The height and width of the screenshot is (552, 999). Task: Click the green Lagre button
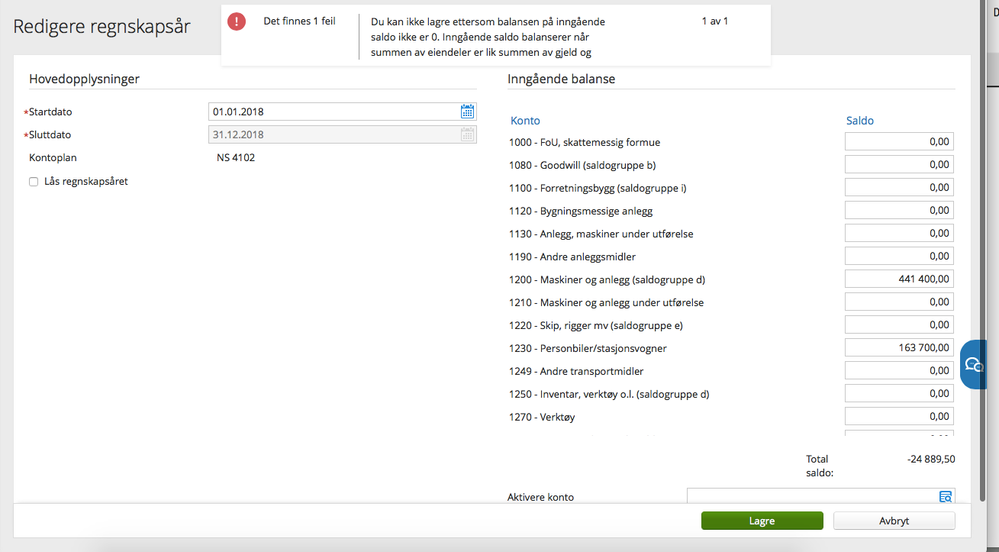tap(762, 521)
